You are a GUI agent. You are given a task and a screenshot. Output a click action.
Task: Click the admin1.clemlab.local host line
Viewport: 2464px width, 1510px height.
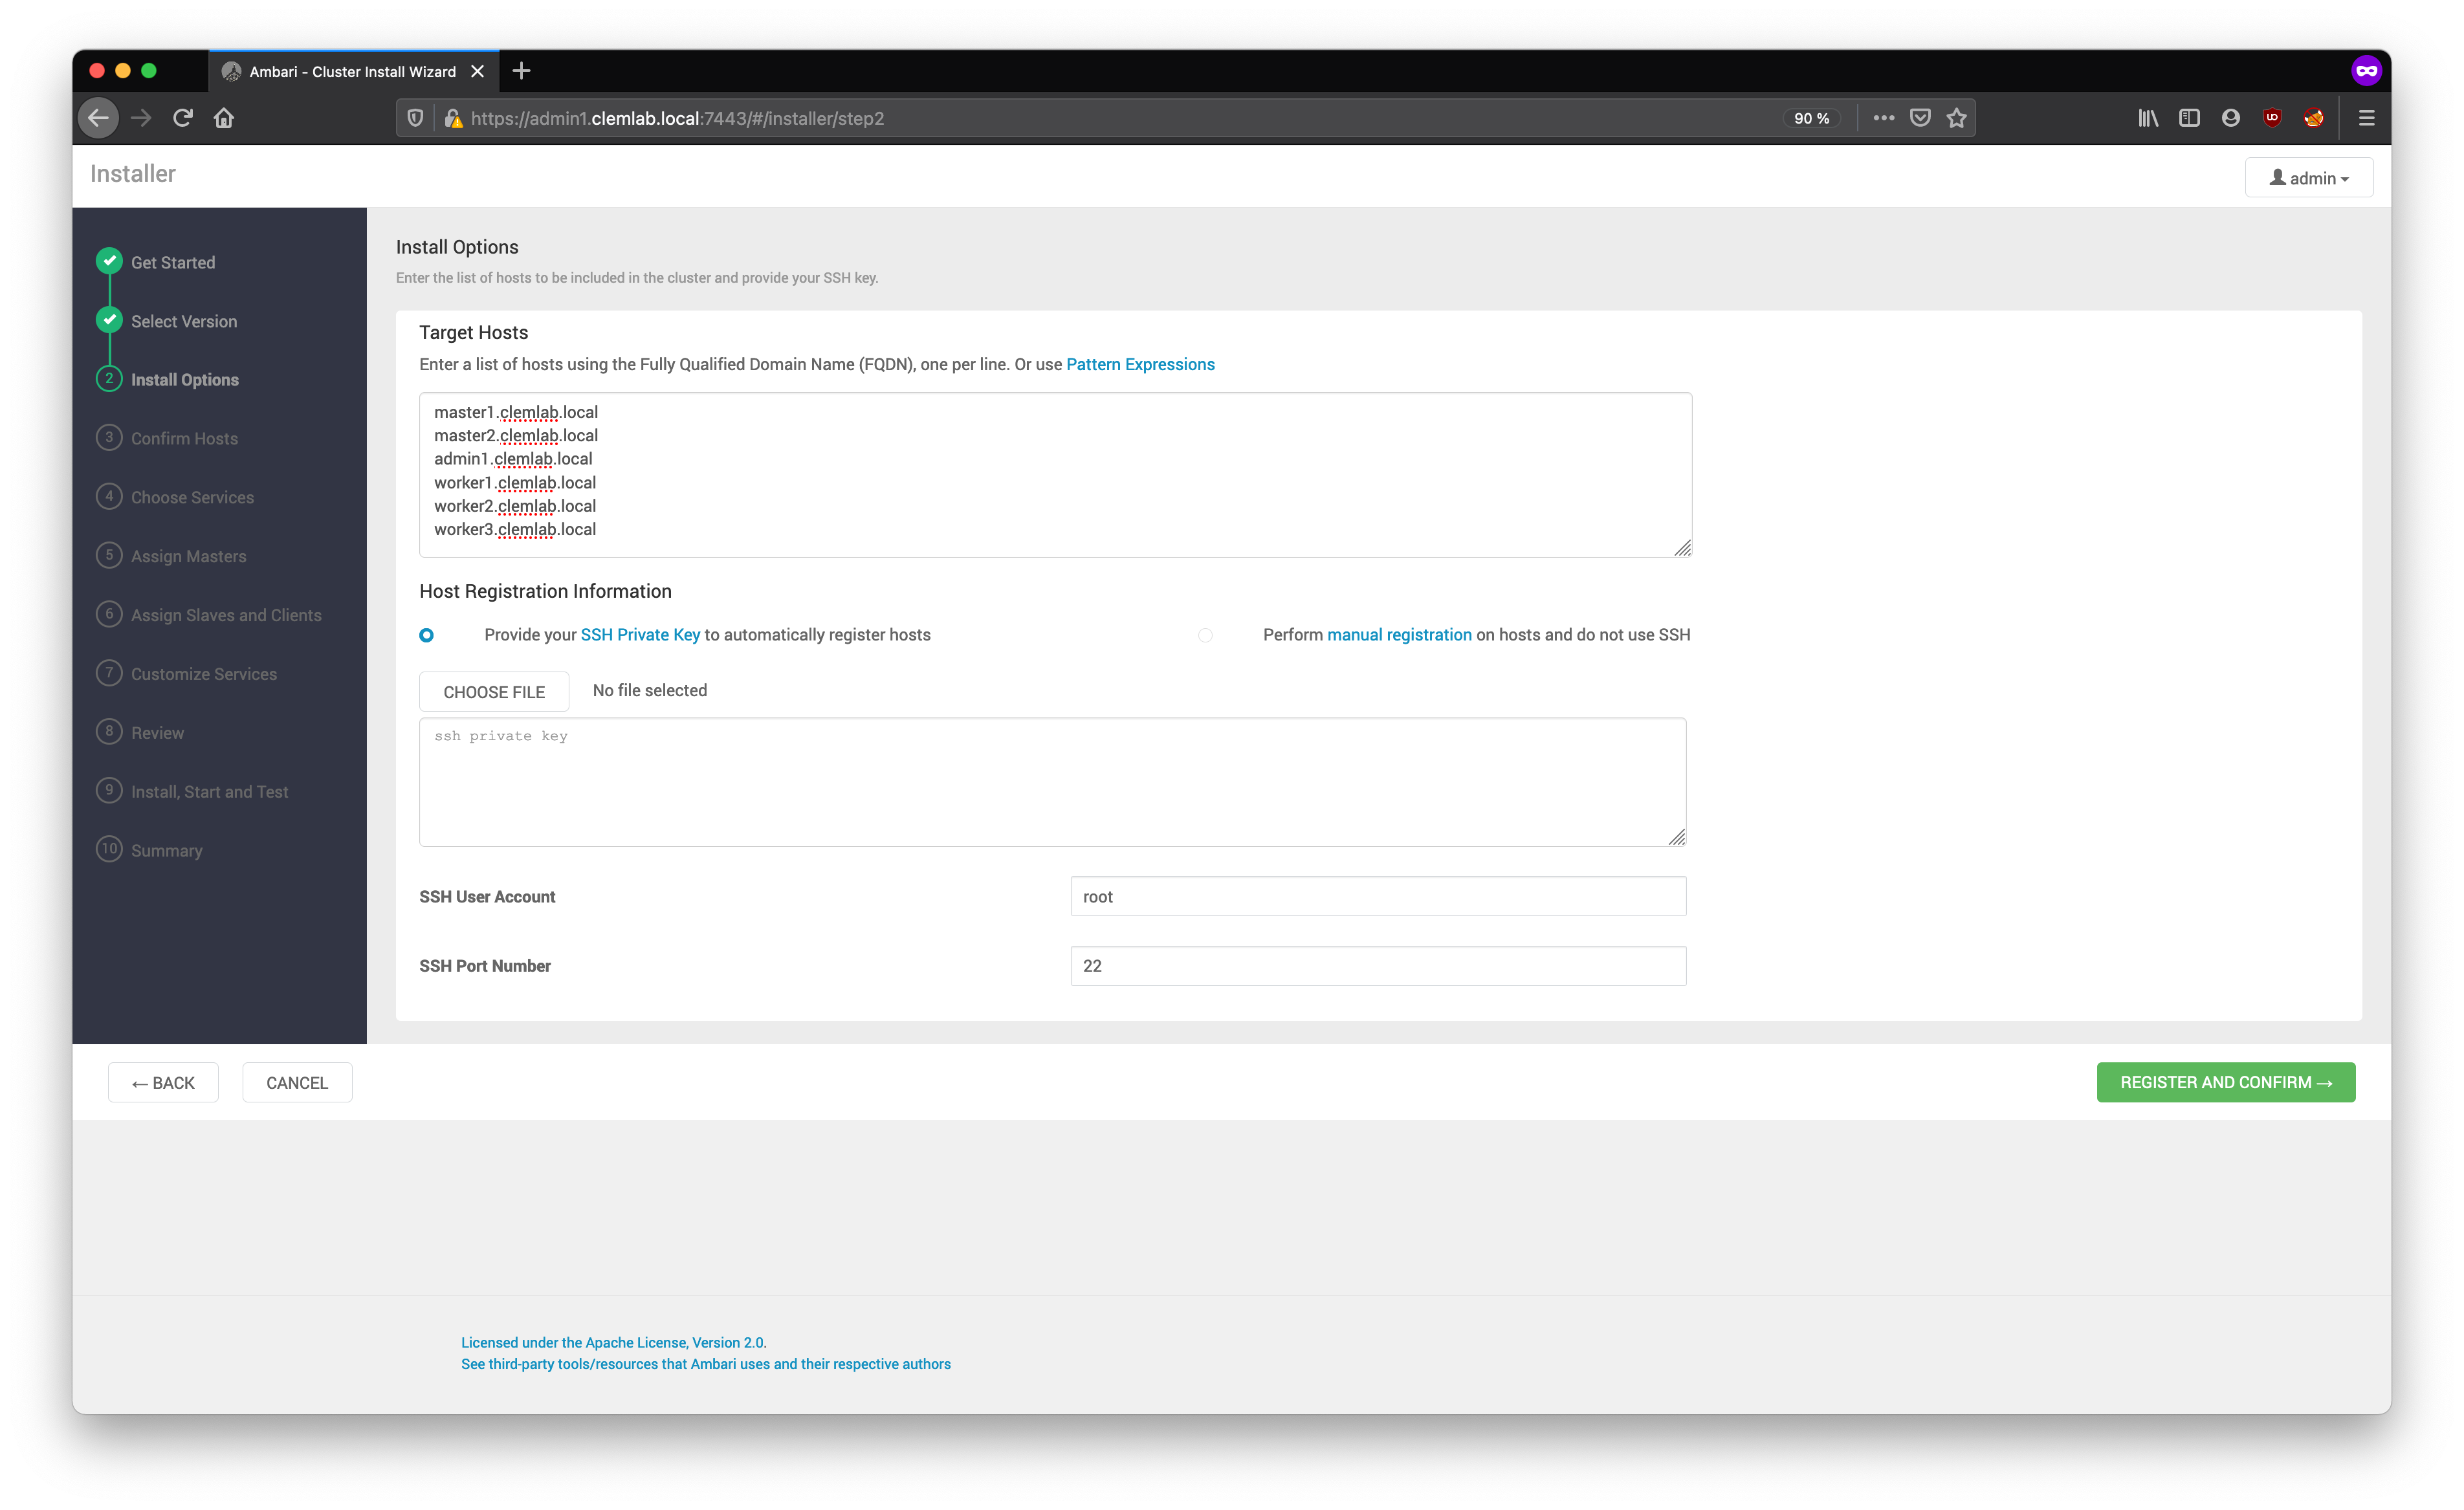point(513,459)
